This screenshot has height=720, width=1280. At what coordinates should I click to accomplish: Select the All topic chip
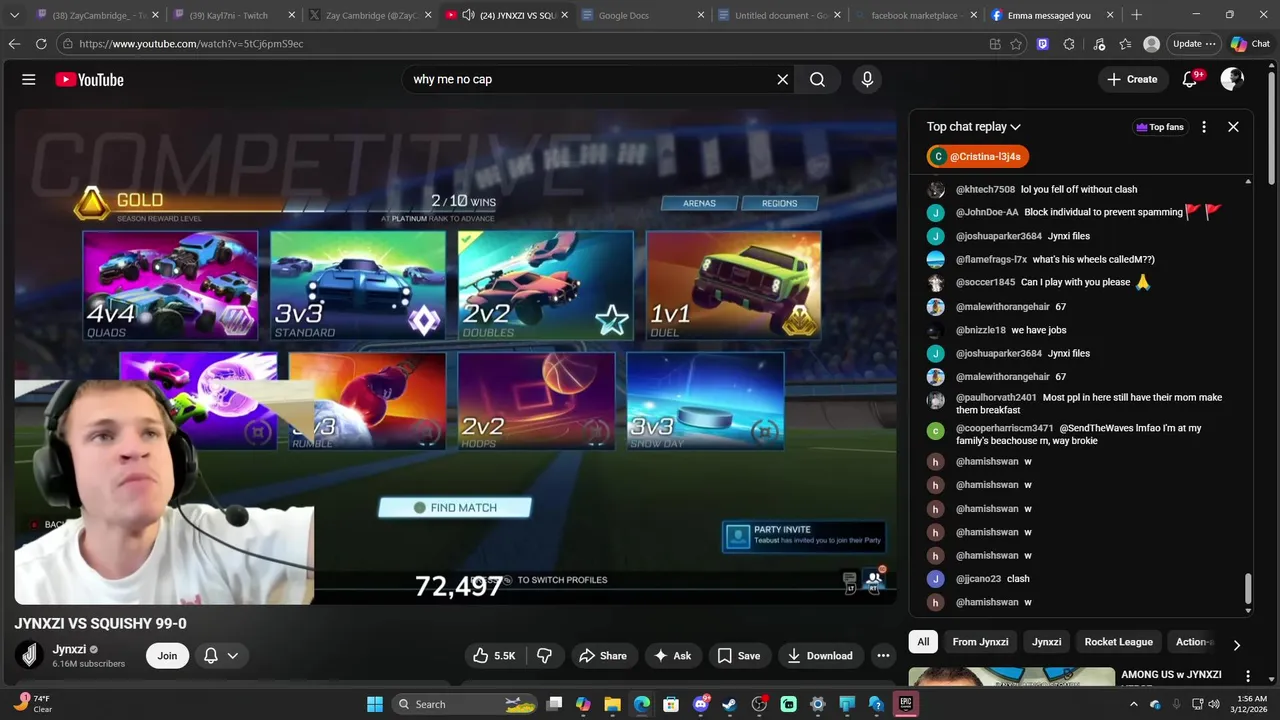(923, 642)
